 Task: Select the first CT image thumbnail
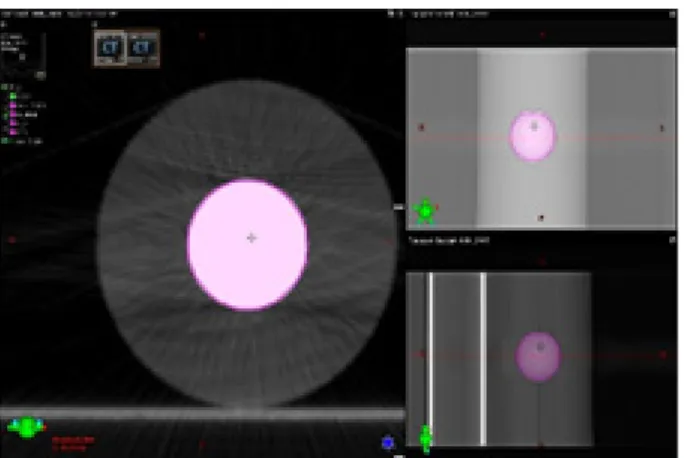click(109, 48)
